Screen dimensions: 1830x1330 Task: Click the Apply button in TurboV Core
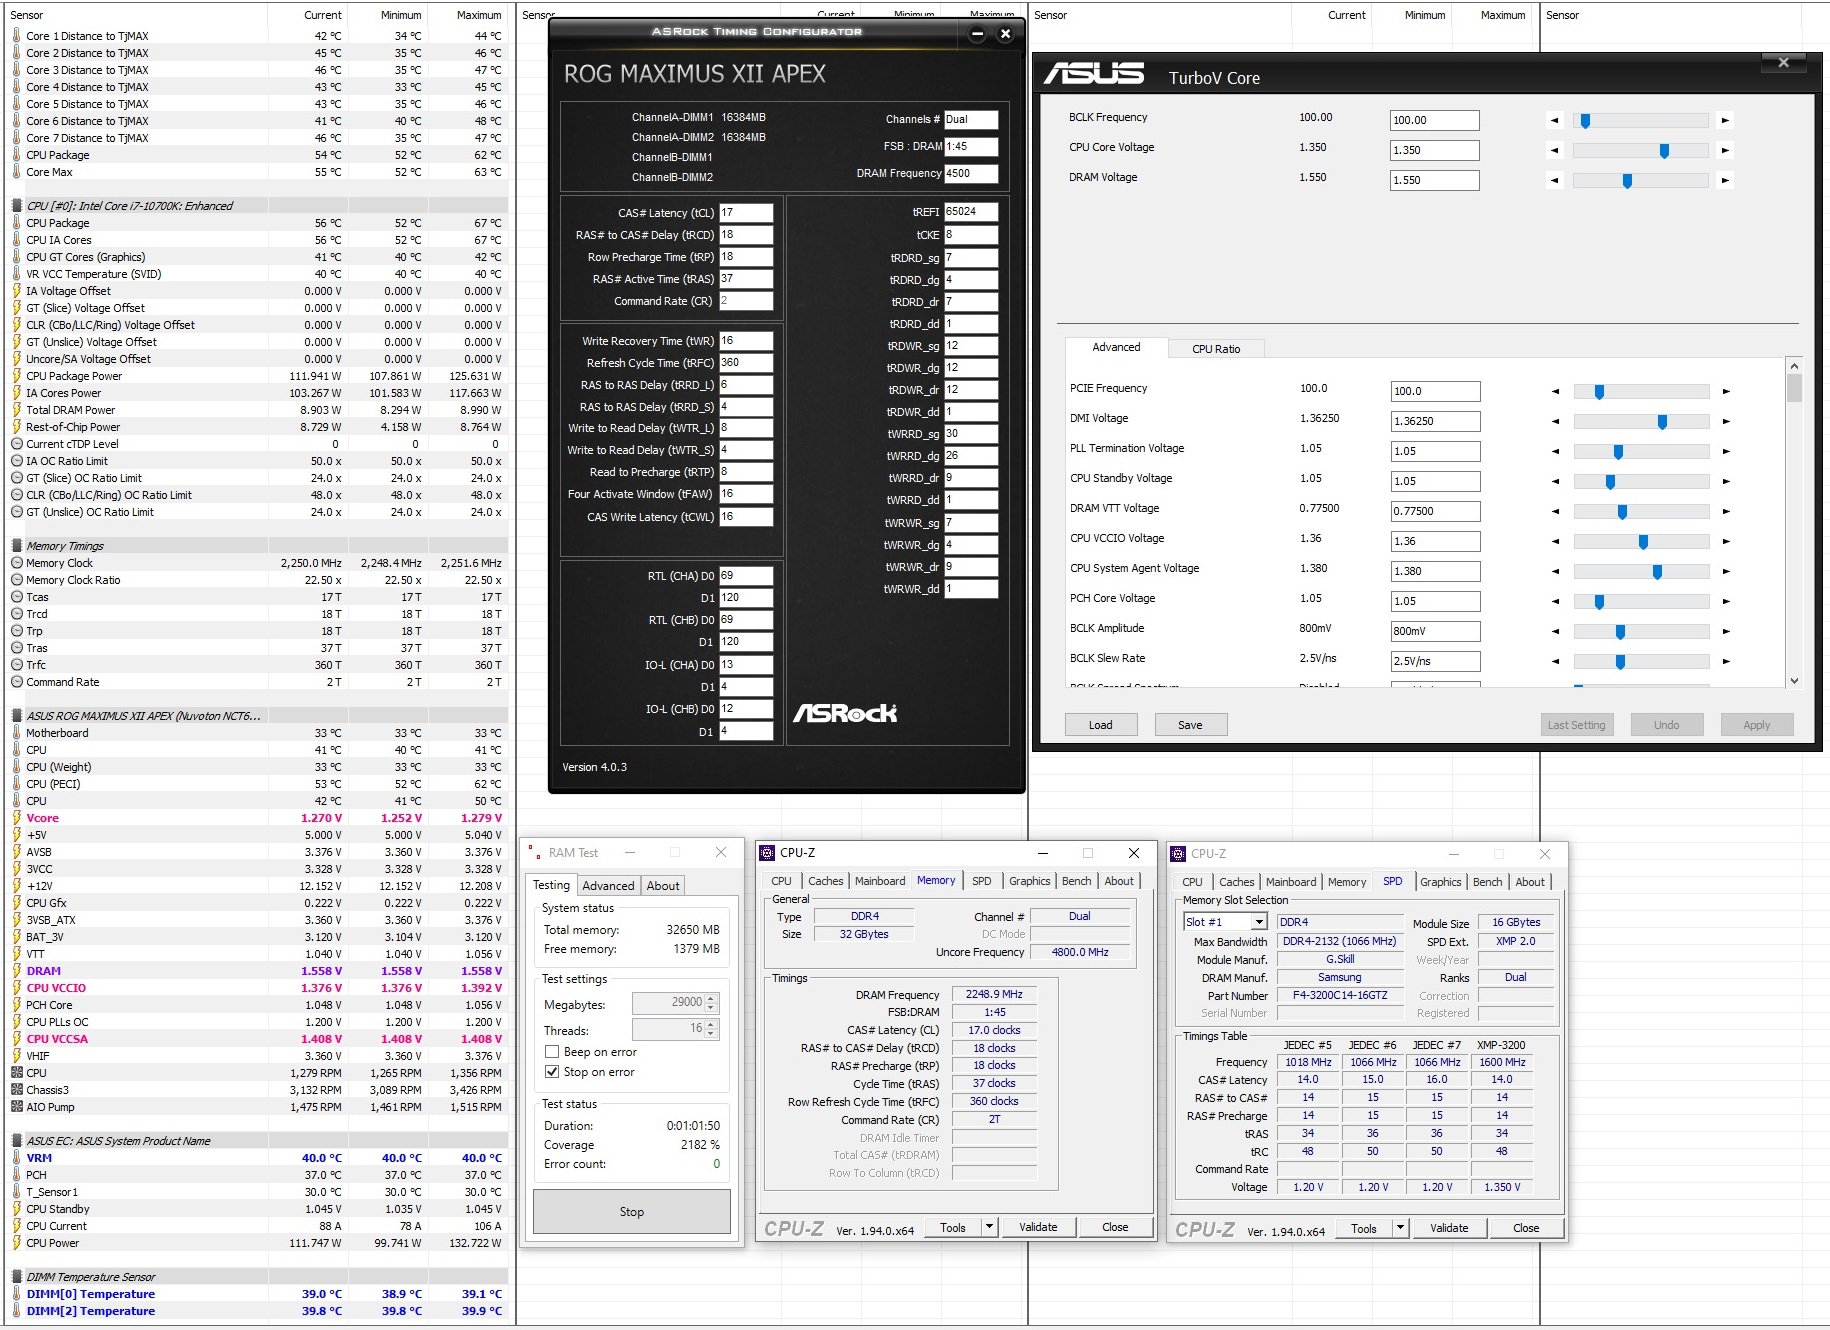click(x=1757, y=725)
